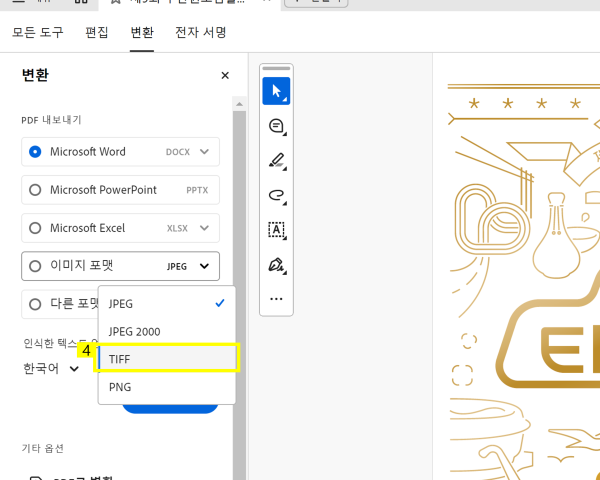Viewport: 600px width, 480px height.
Task: Select the arrow selection tool
Action: pyautogui.click(x=276, y=91)
